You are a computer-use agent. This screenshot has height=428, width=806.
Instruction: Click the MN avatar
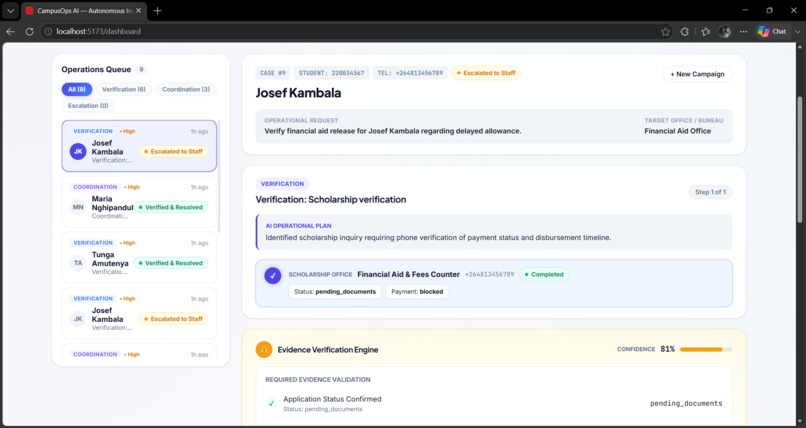pyautogui.click(x=78, y=208)
